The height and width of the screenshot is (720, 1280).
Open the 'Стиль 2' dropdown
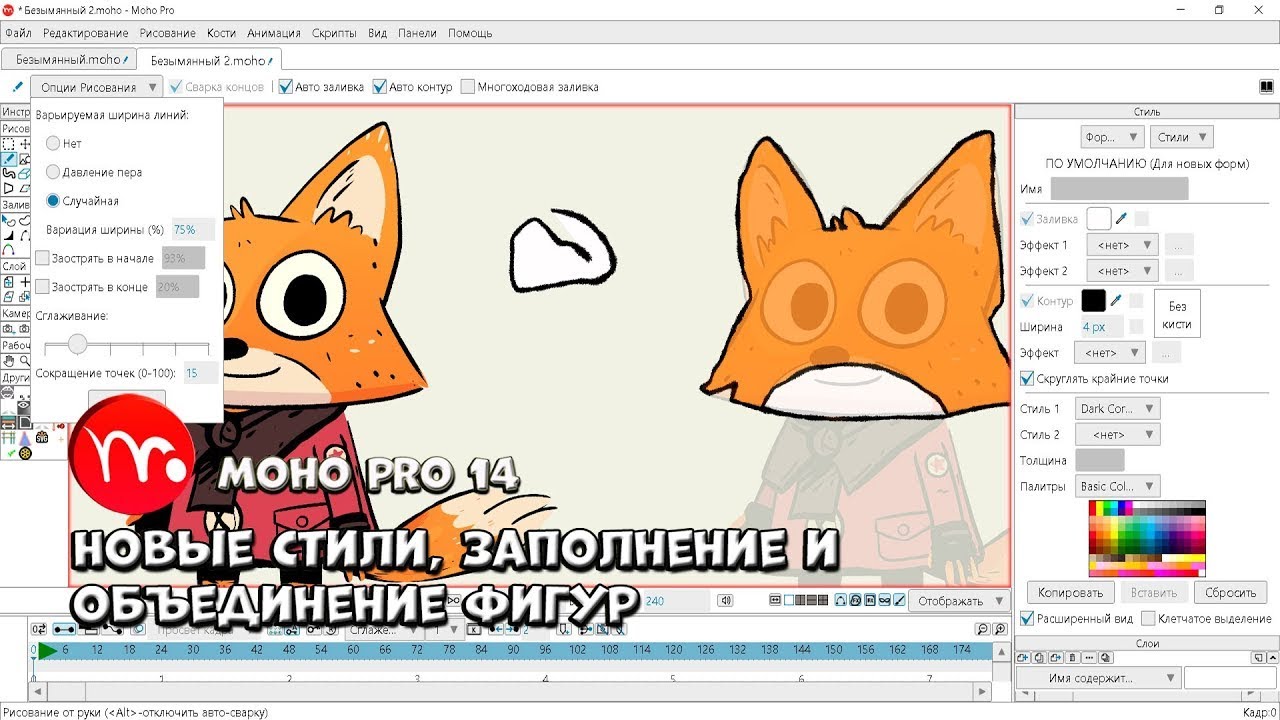[1118, 435]
